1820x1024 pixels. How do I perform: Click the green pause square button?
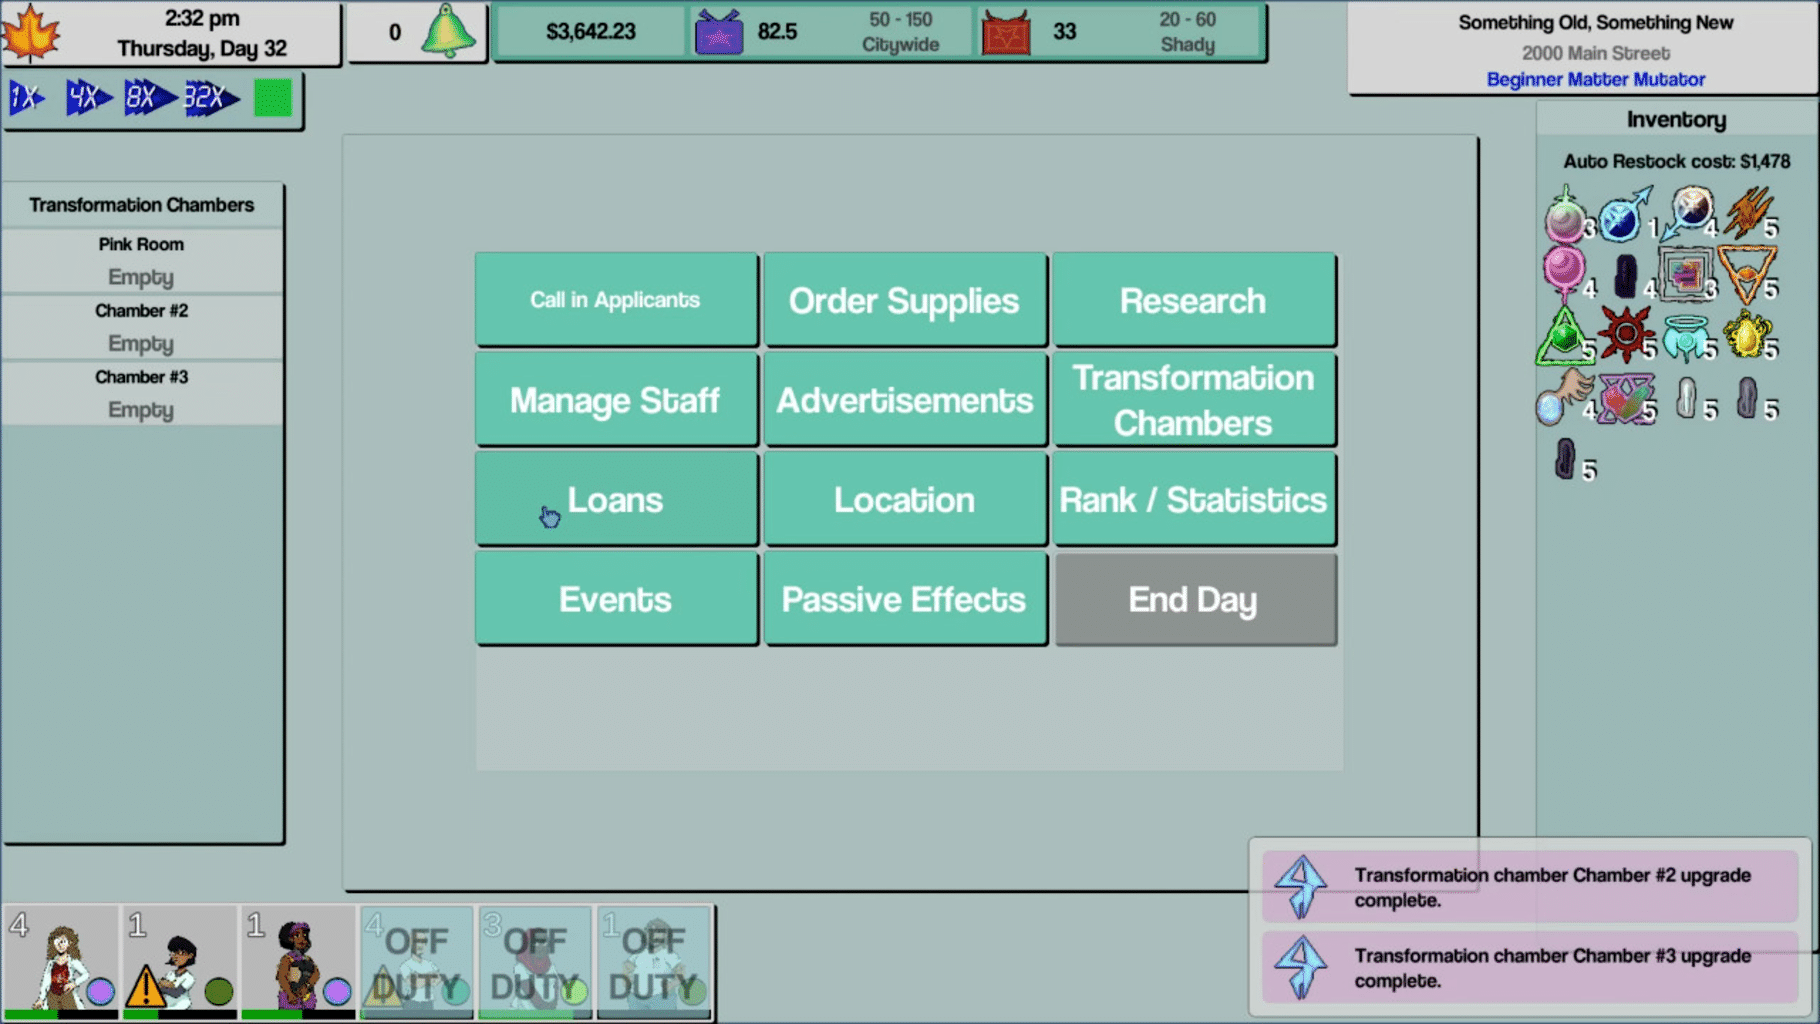coord(273,98)
